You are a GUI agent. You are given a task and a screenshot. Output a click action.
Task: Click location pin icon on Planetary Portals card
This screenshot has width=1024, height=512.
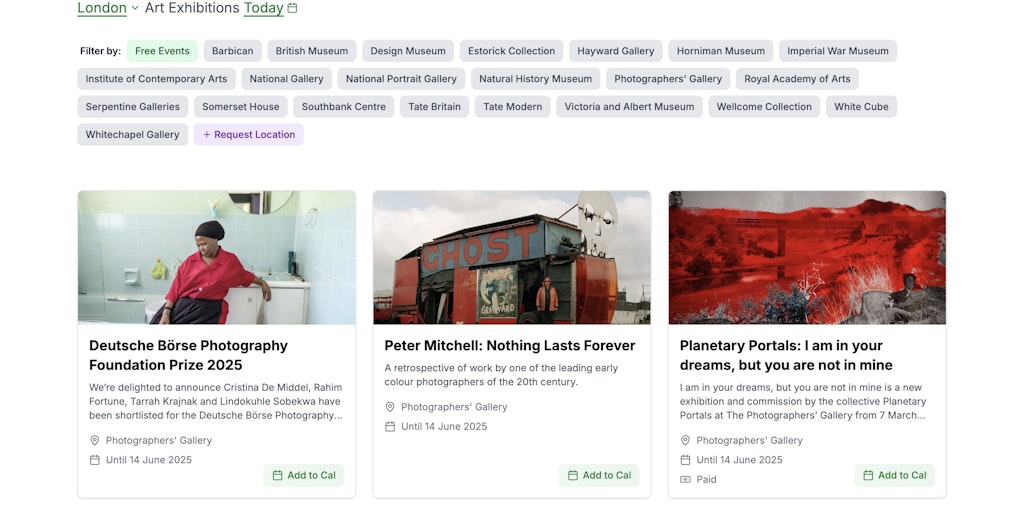(685, 440)
